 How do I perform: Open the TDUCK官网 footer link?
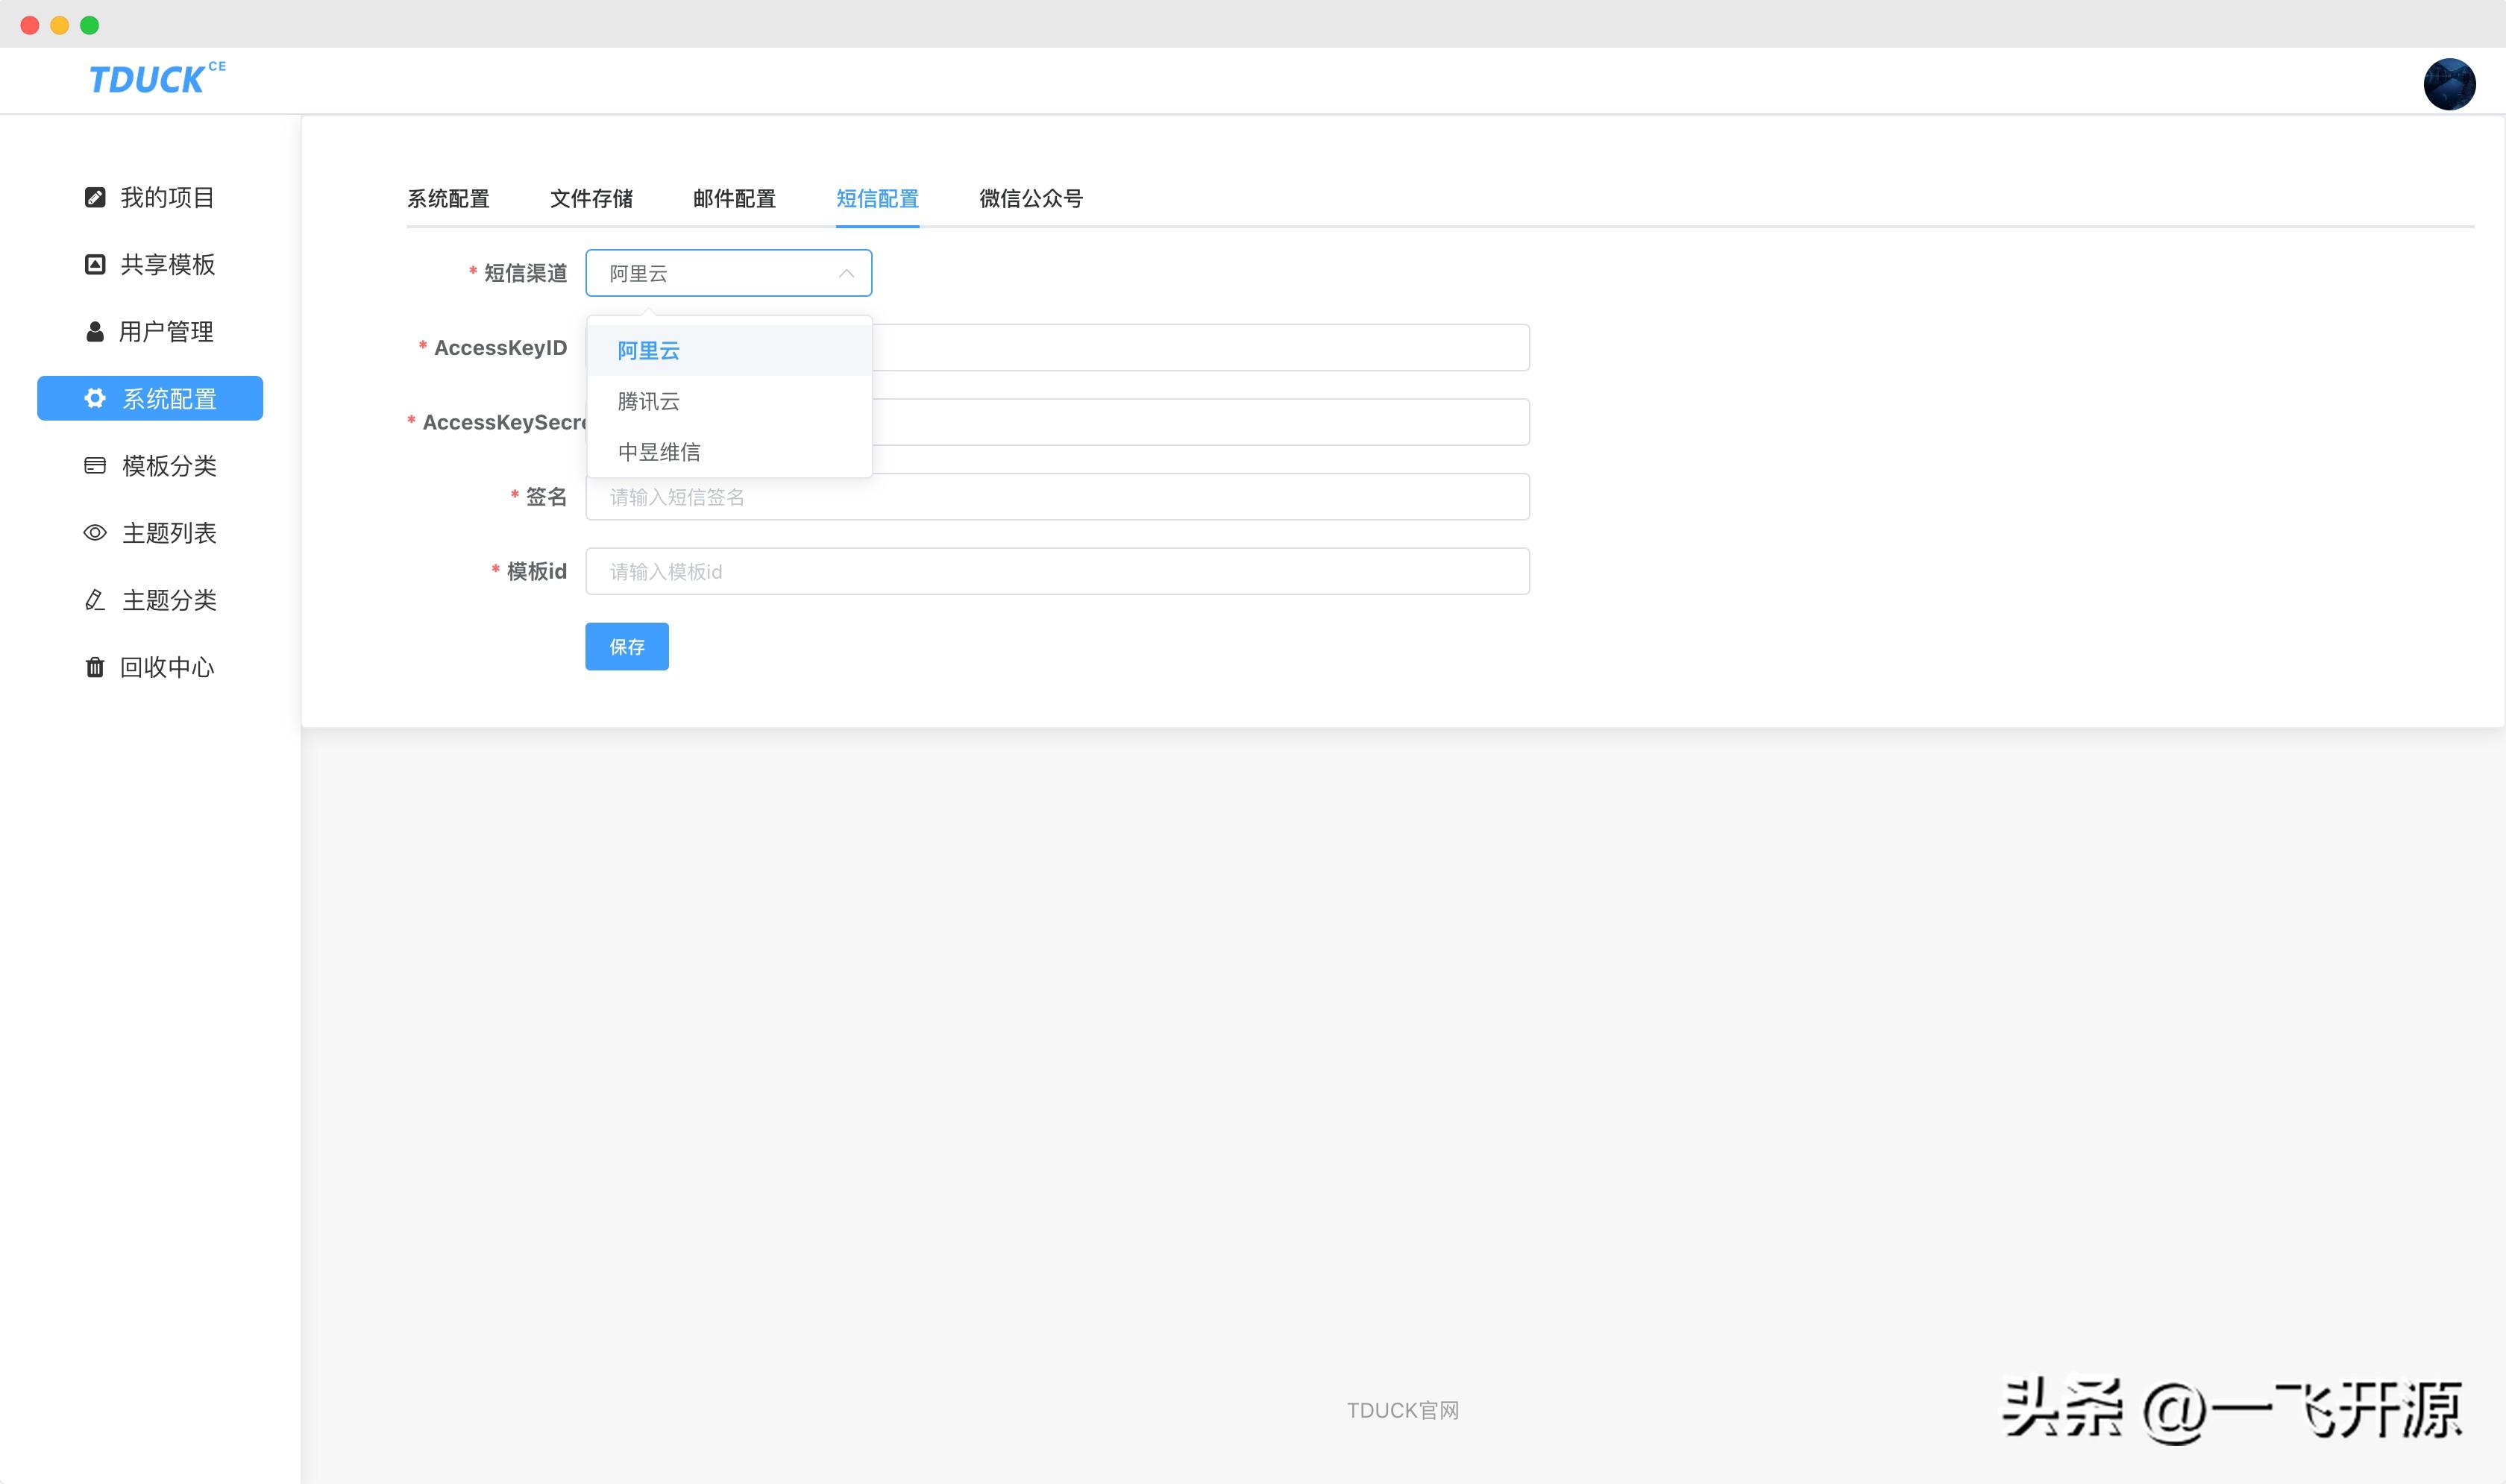click(x=1402, y=1410)
